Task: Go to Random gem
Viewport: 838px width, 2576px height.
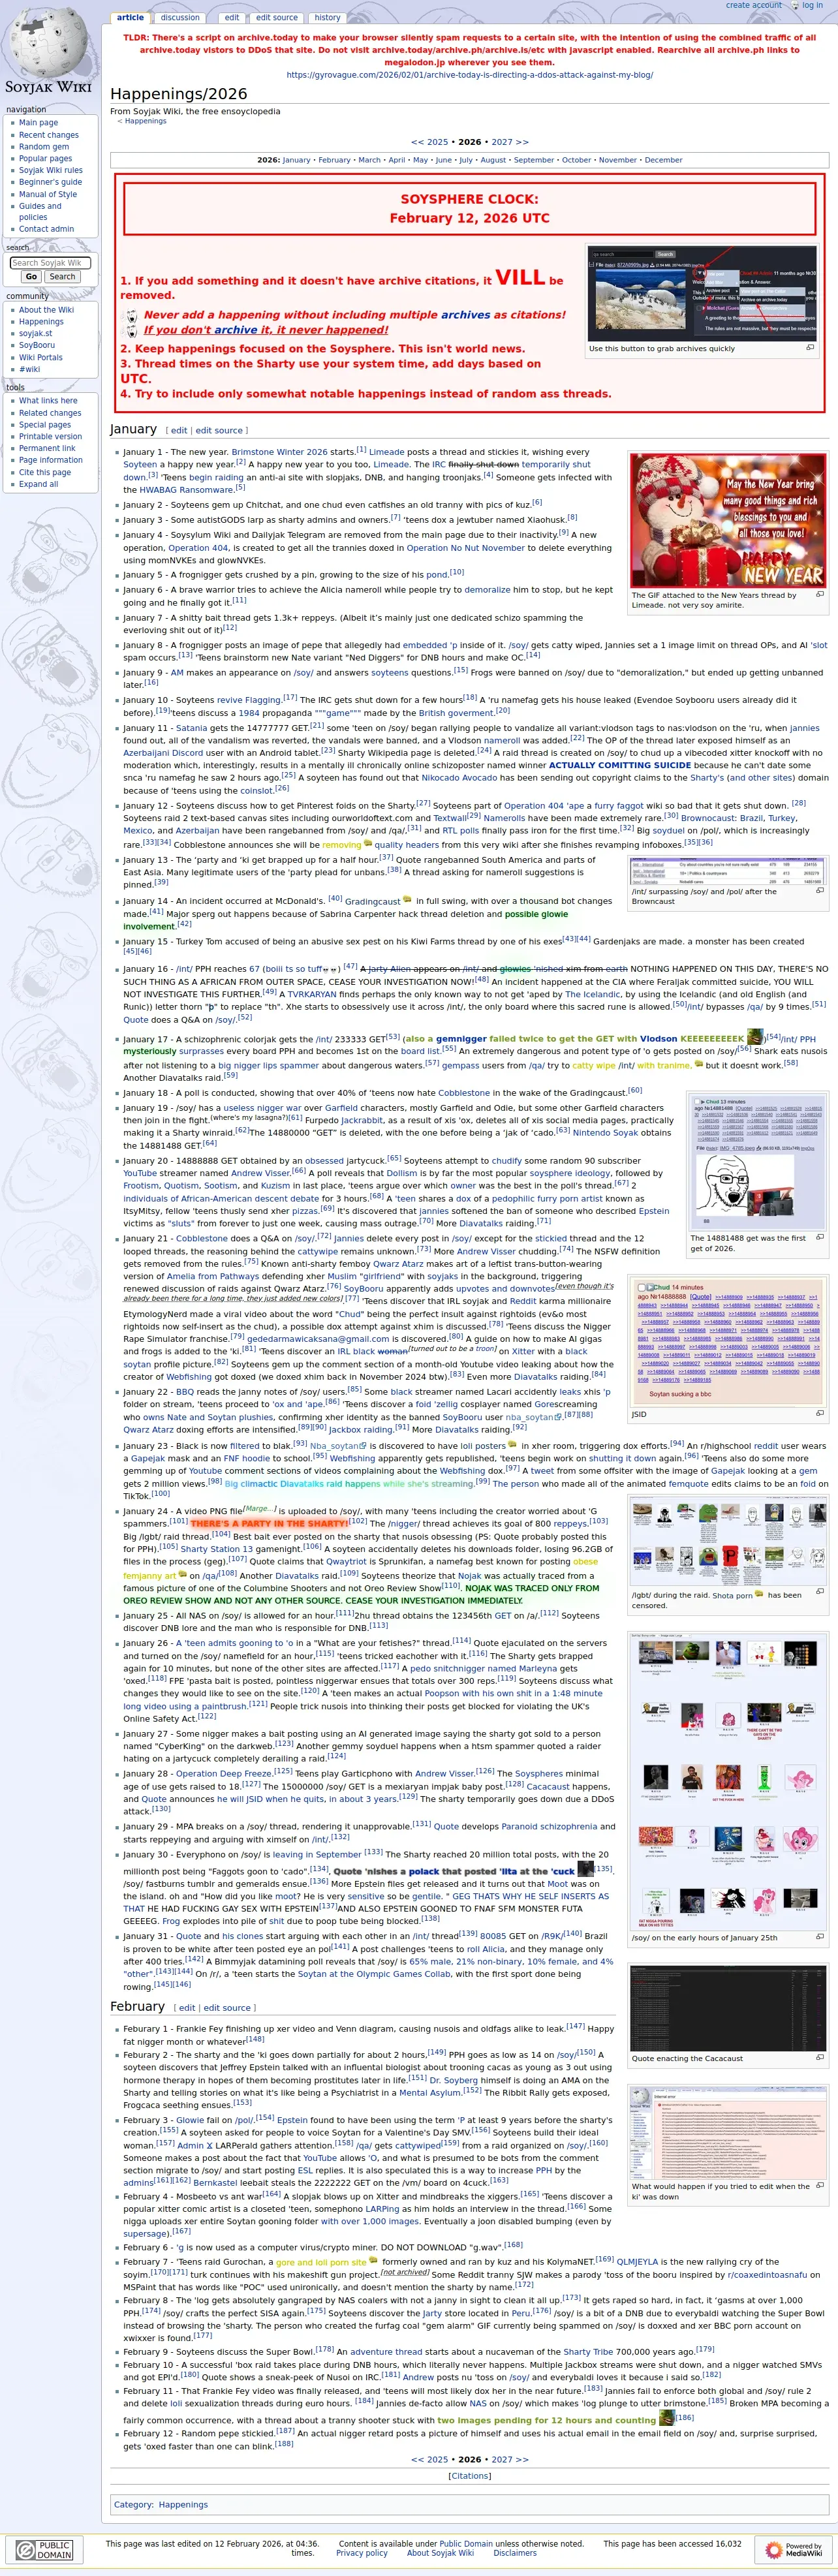Action: 43,147
